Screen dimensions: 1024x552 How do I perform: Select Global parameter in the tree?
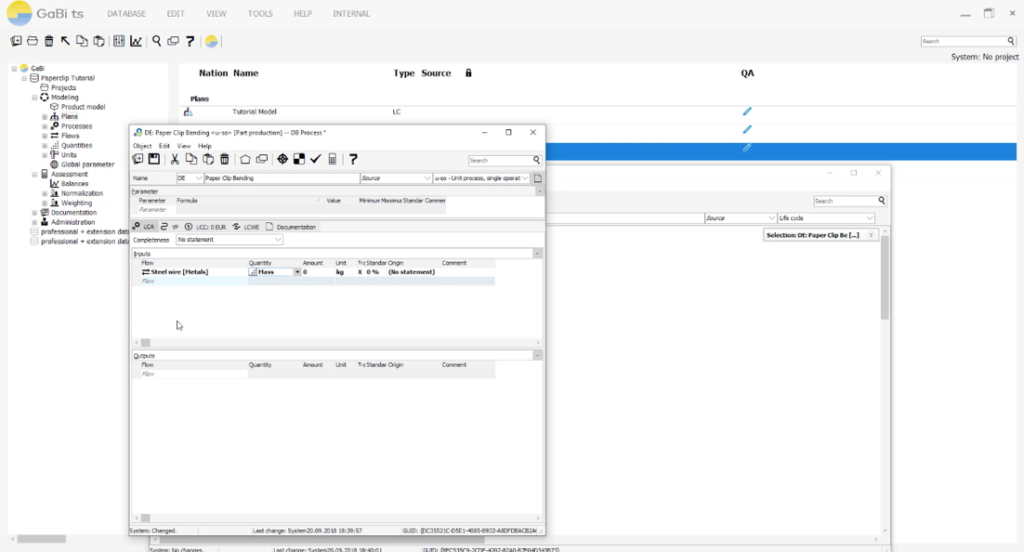(87, 165)
